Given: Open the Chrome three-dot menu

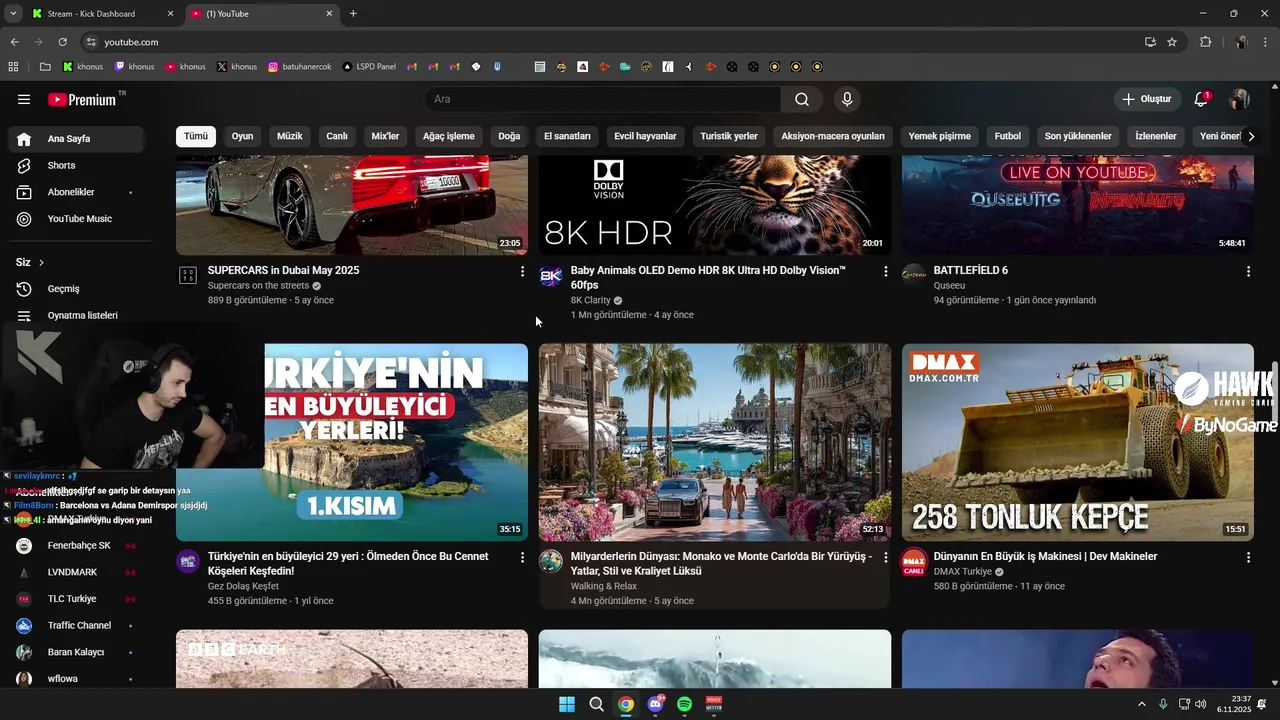Looking at the screenshot, I should 1265,42.
